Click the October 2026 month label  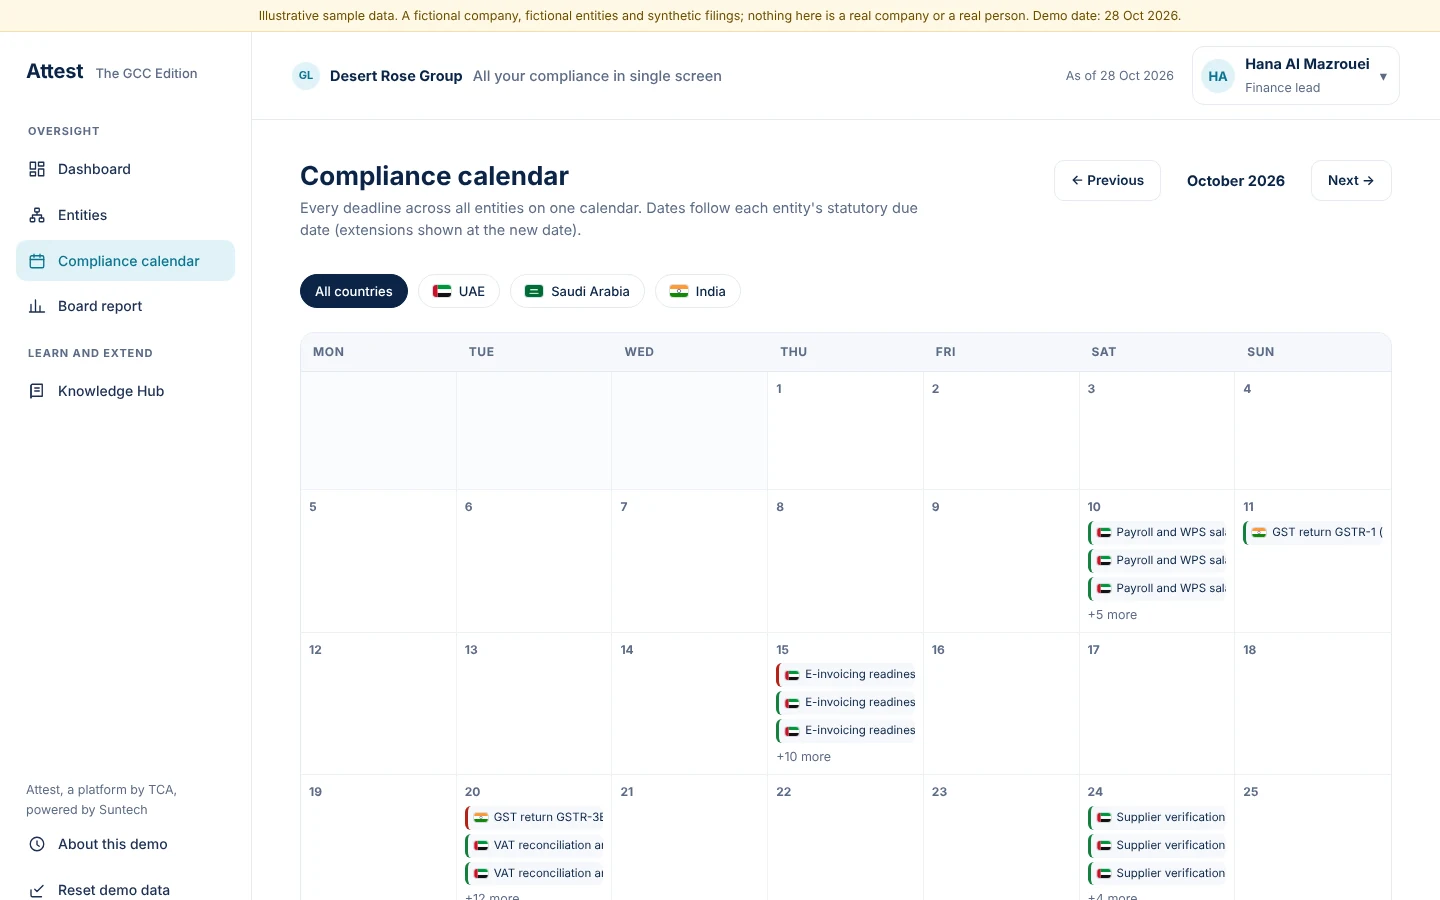click(x=1236, y=181)
